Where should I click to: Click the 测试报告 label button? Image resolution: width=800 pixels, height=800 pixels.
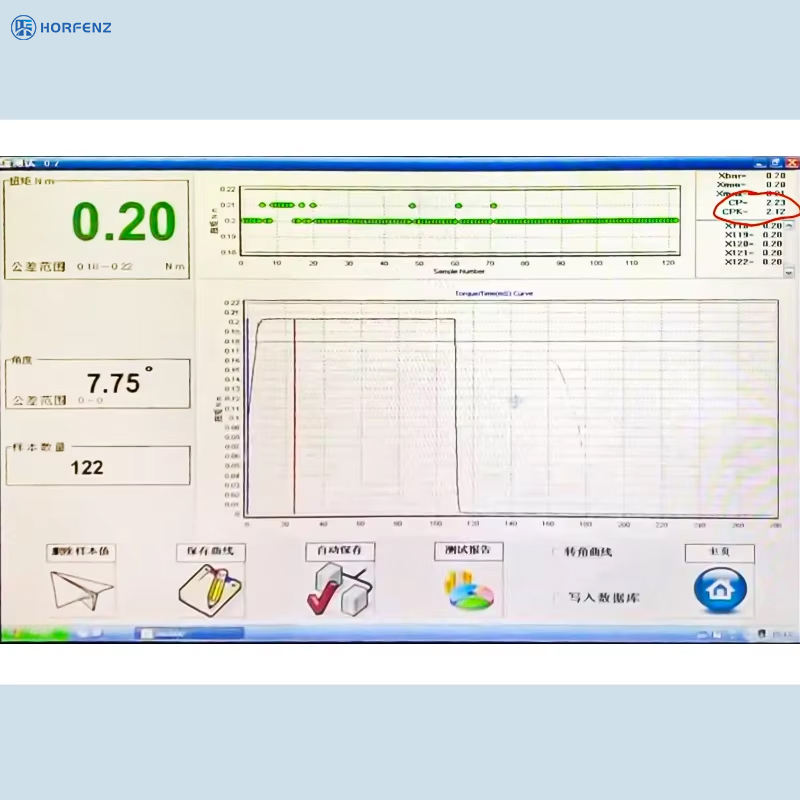pos(468,551)
